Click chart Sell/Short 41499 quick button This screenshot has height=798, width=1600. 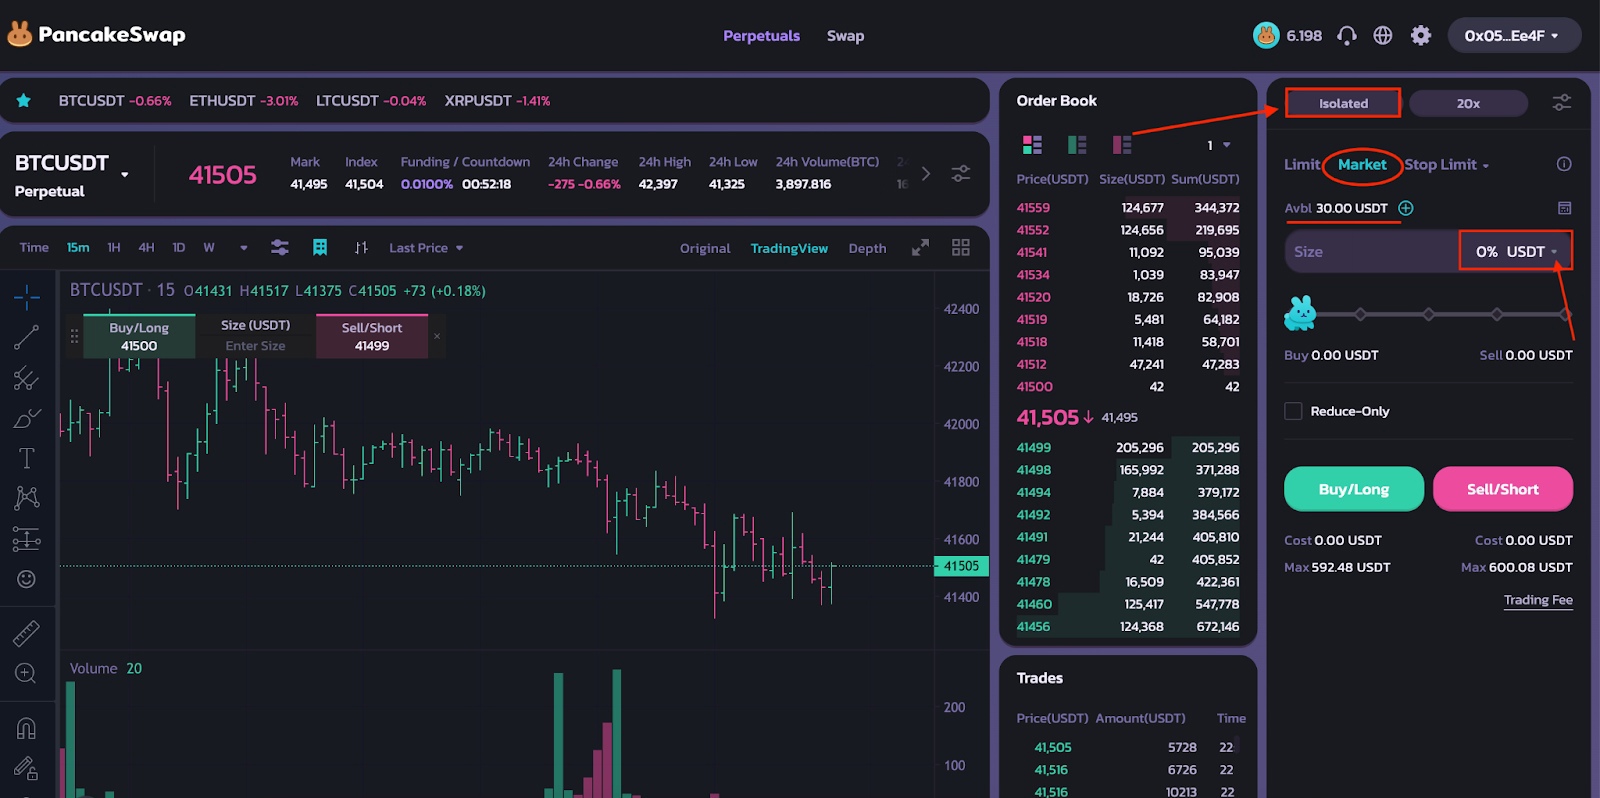(x=372, y=336)
